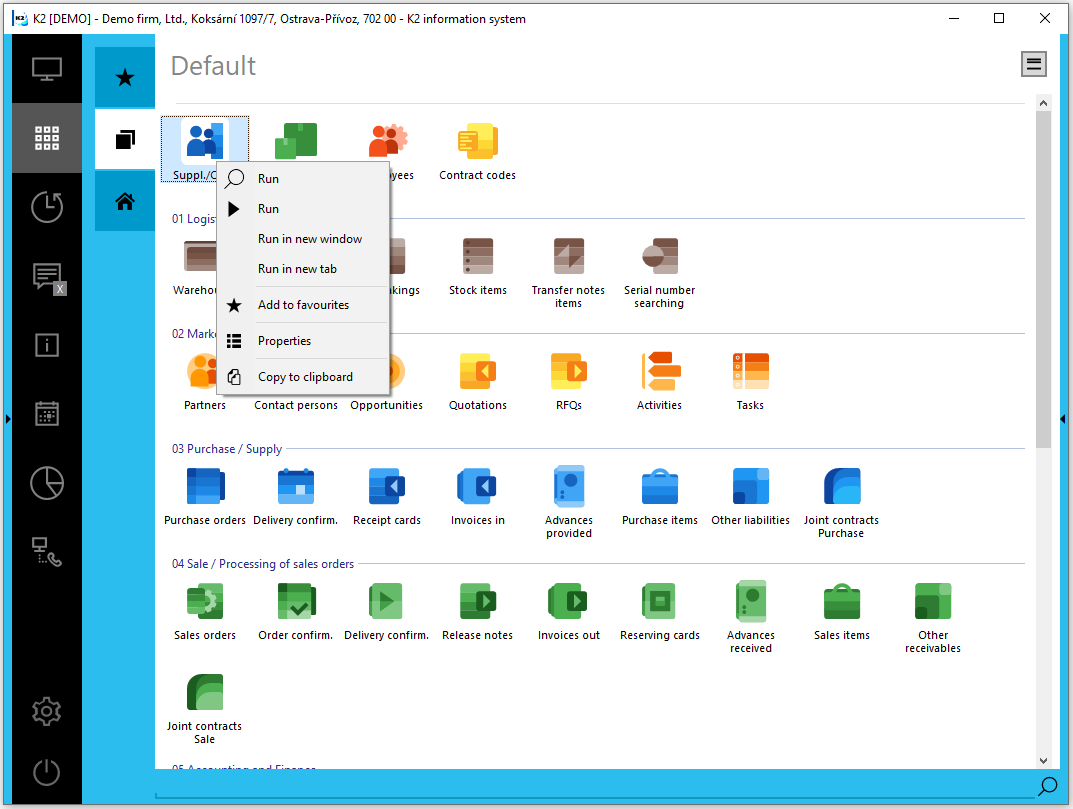The height and width of the screenshot is (809, 1073).
Task: Select the module grid sidebar icon
Action: [47, 138]
